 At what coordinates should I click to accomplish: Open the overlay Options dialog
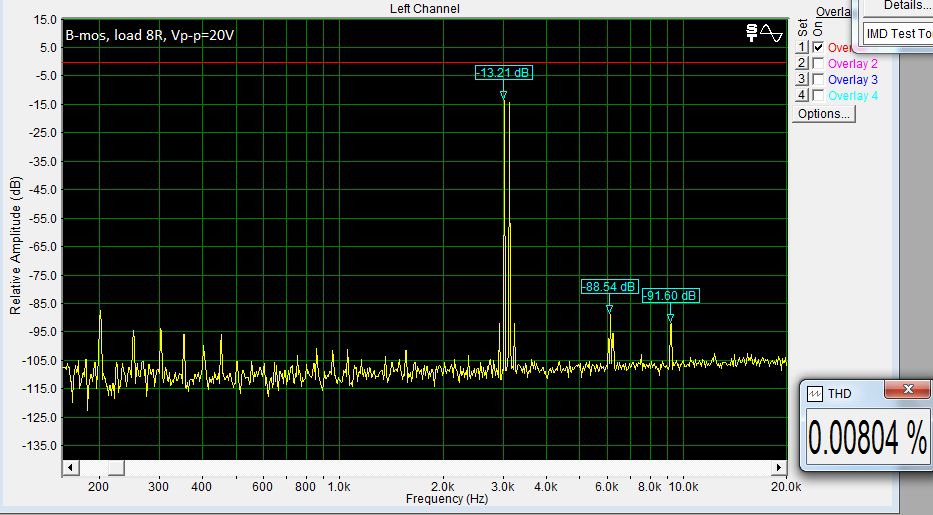tap(824, 114)
